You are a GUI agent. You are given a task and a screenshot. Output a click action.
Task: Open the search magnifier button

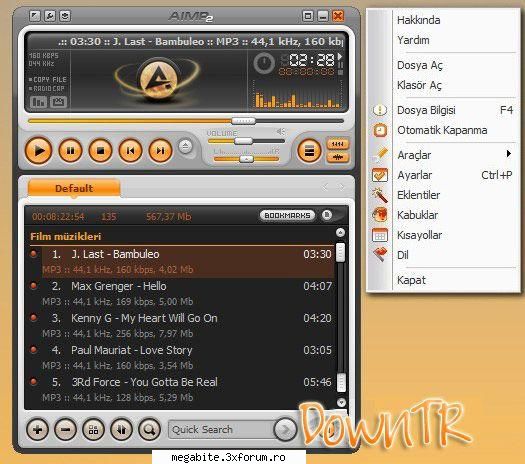149,429
